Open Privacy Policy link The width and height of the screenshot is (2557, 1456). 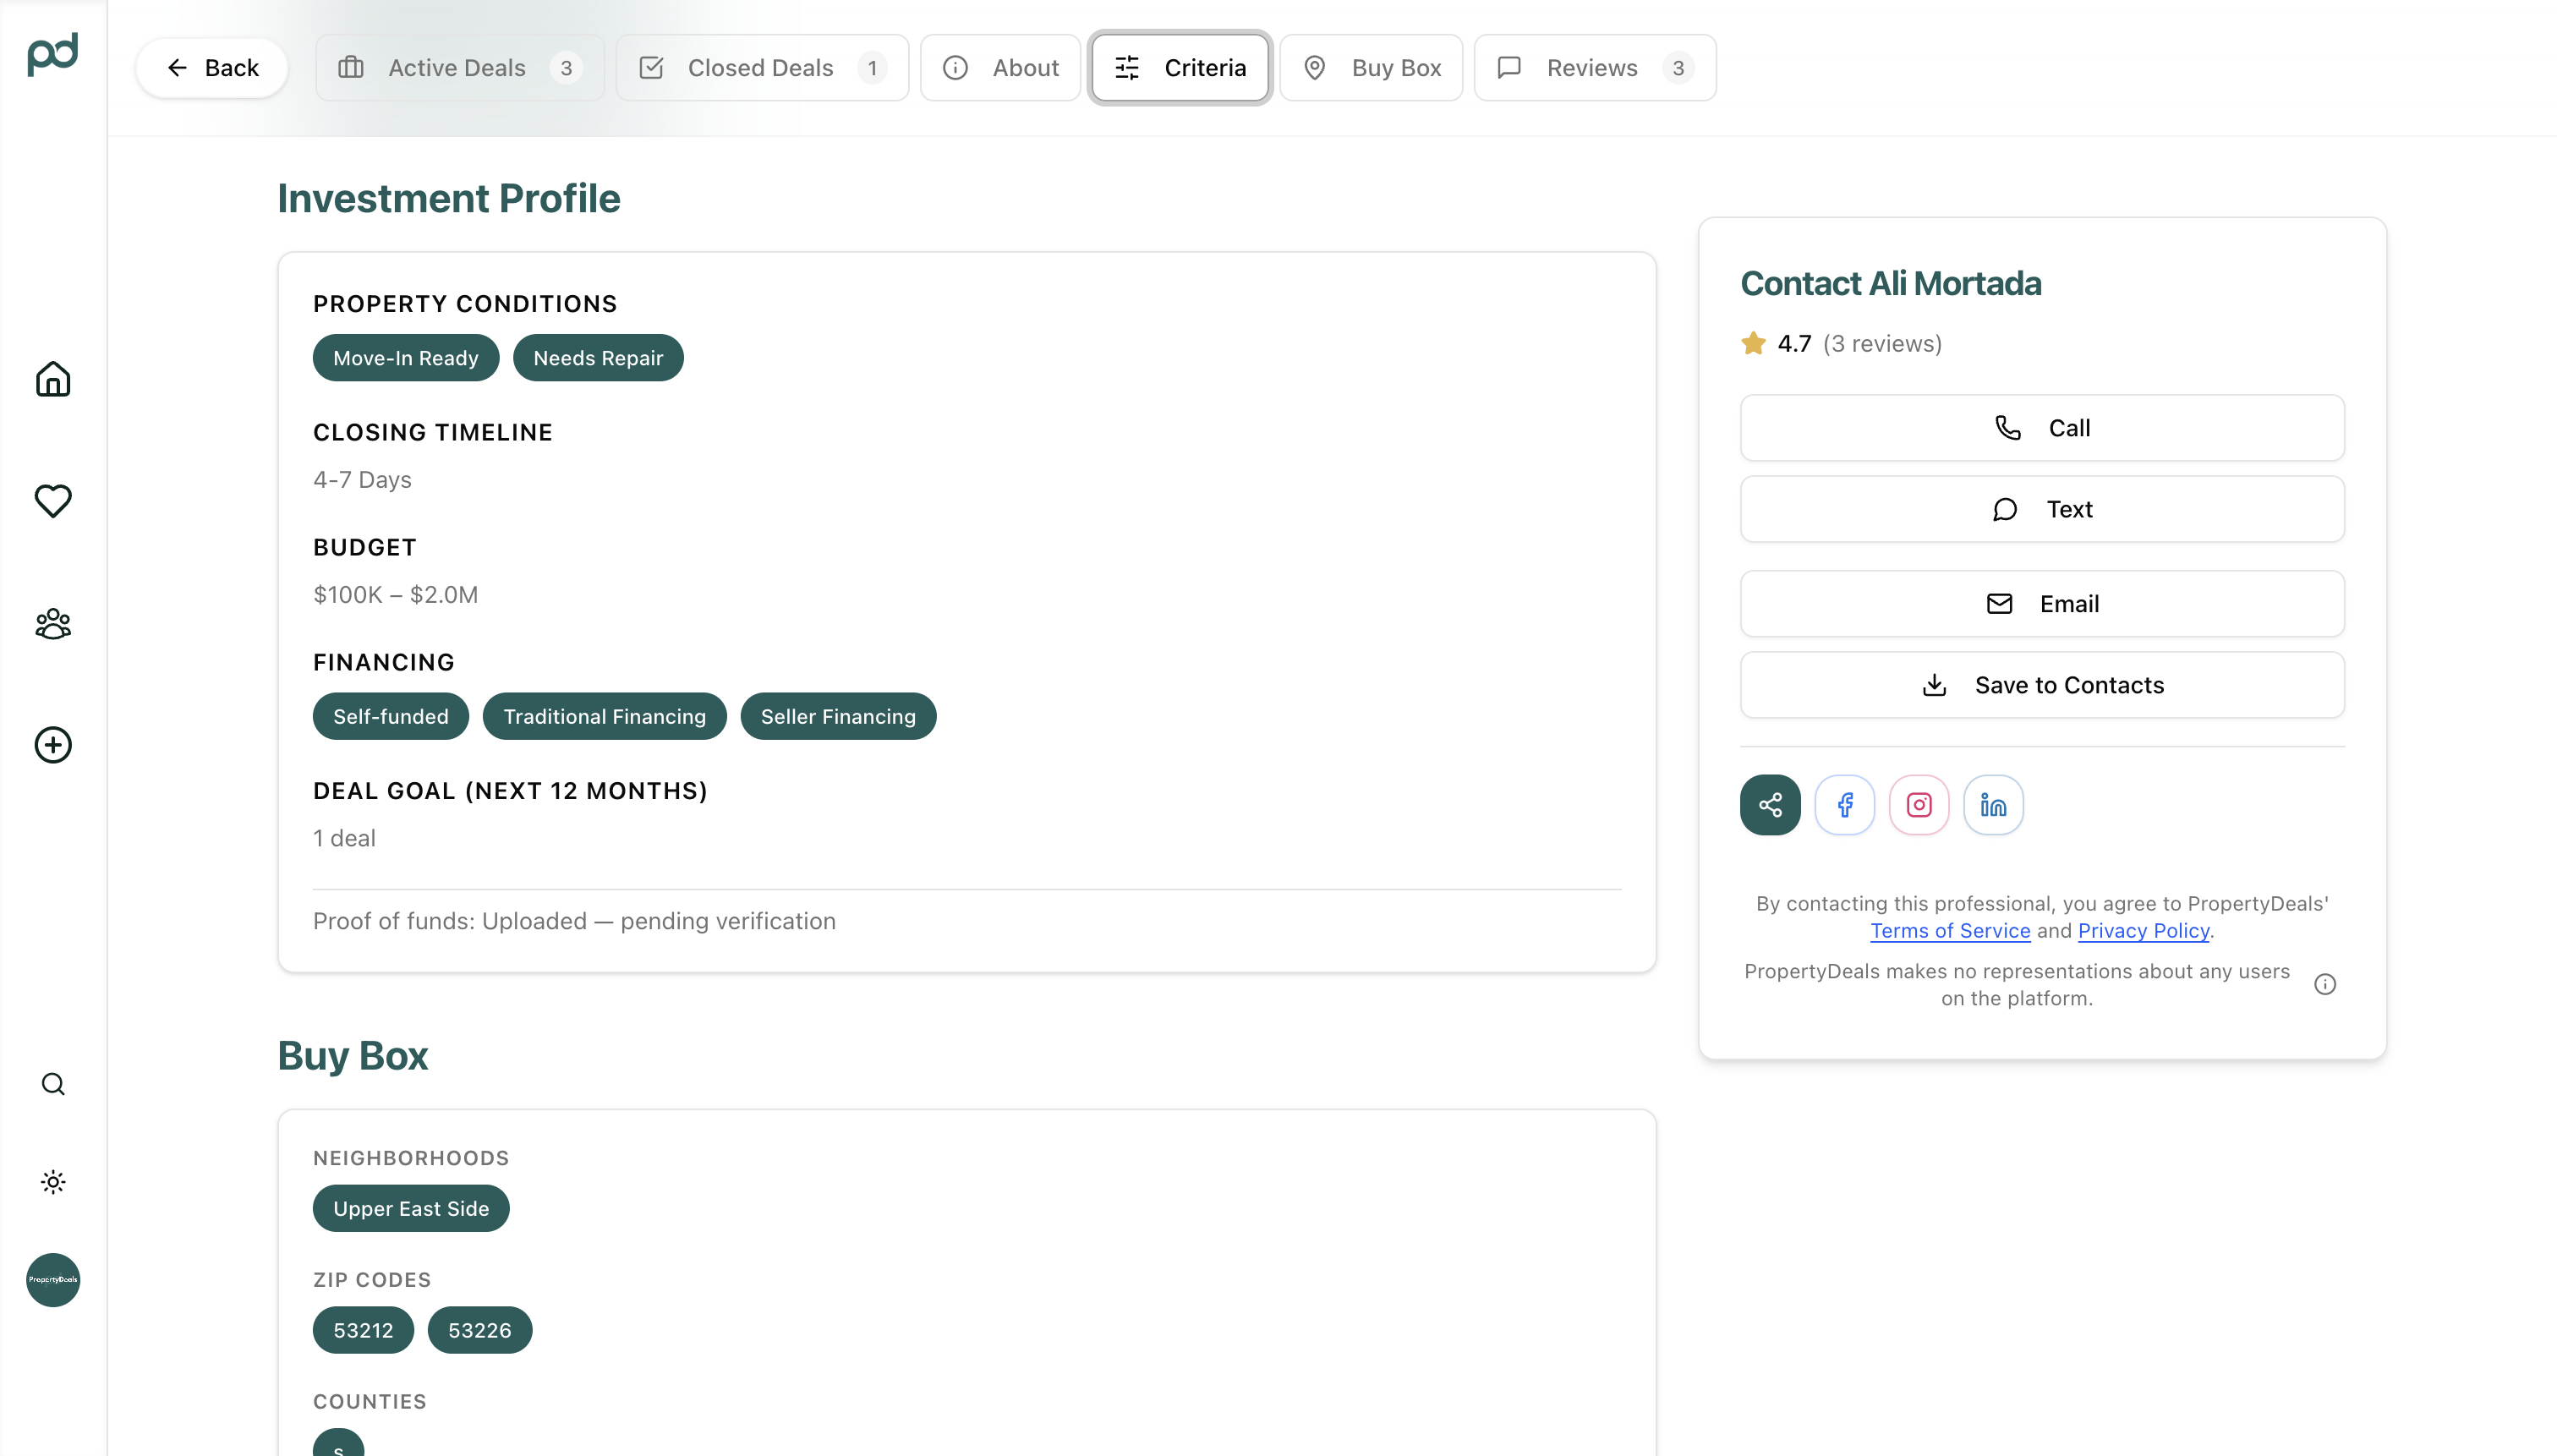click(2143, 931)
